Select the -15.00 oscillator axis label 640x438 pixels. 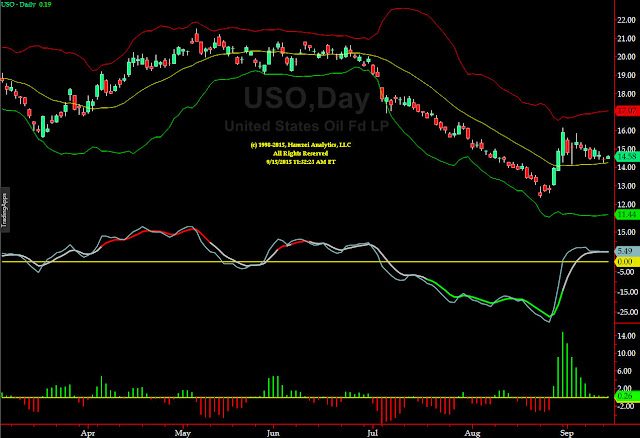coord(626,292)
